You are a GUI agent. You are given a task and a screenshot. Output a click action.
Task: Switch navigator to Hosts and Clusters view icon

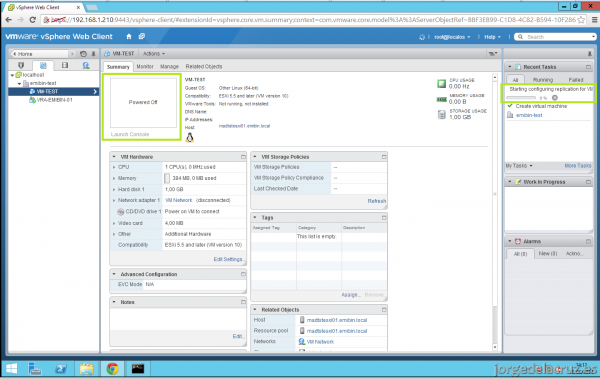21,65
